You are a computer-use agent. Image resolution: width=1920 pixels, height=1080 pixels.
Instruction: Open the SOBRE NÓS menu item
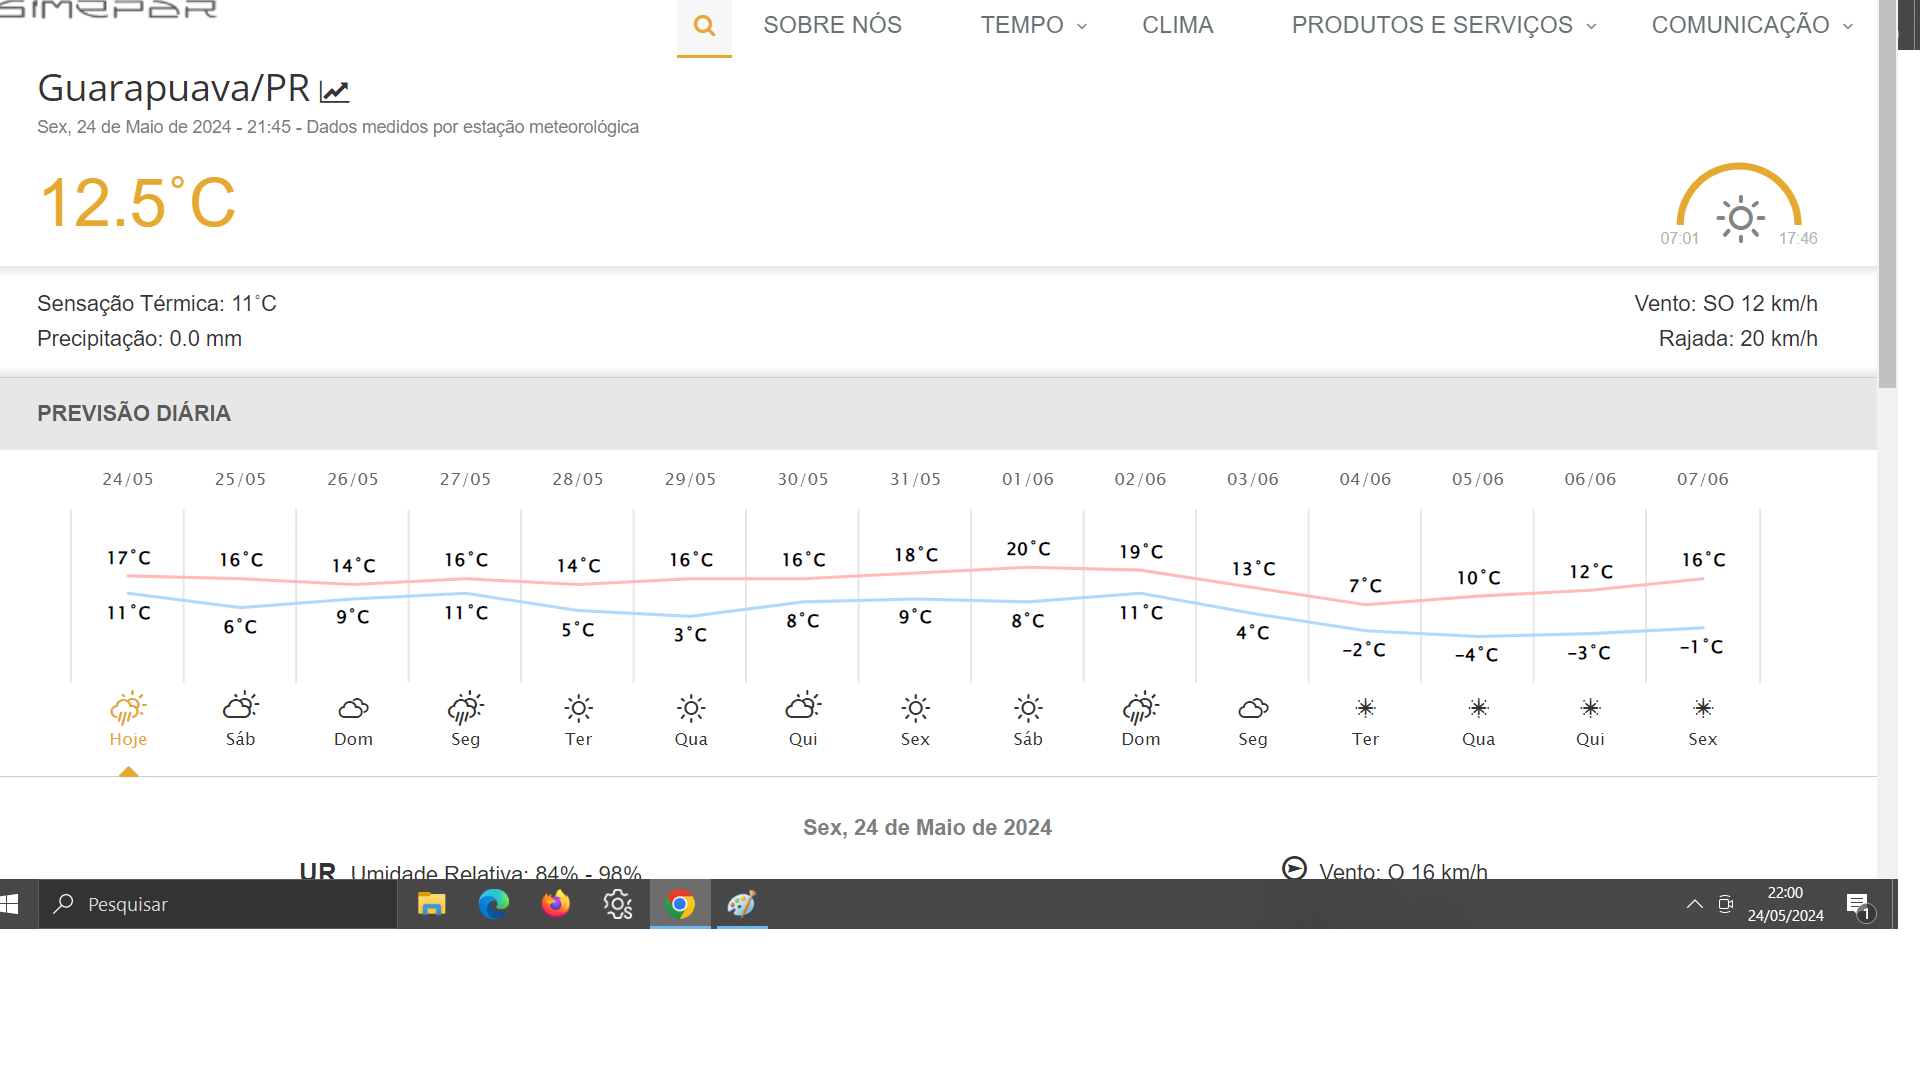point(832,25)
